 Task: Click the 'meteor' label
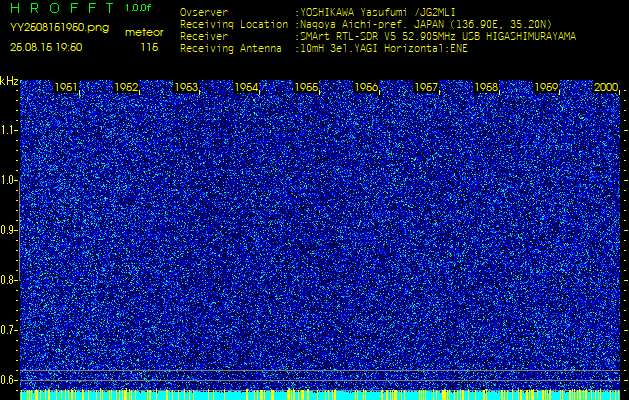[144, 33]
